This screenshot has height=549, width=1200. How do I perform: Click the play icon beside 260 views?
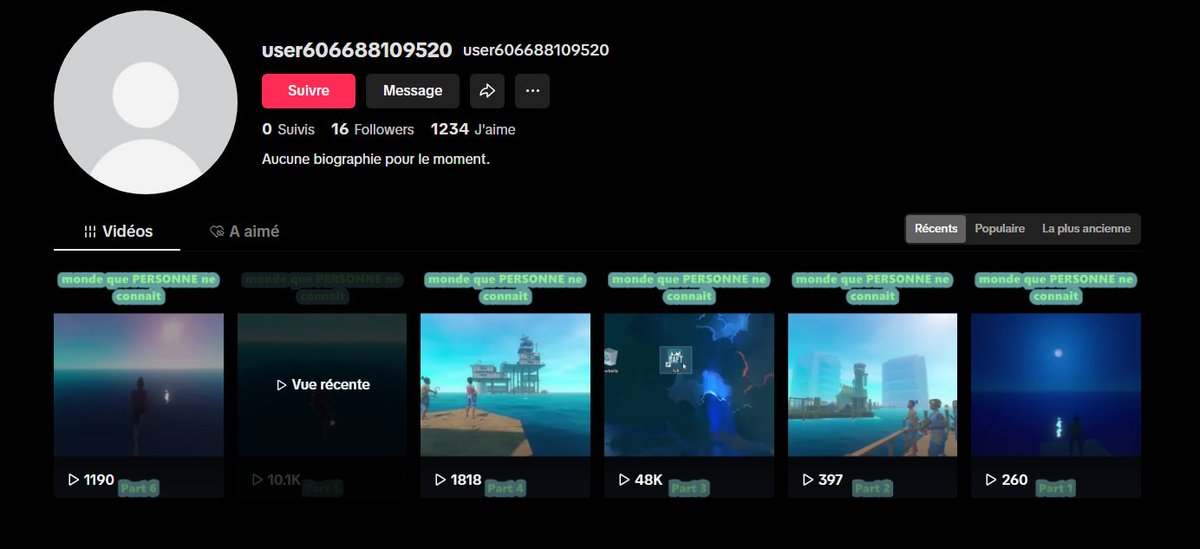[991, 480]
